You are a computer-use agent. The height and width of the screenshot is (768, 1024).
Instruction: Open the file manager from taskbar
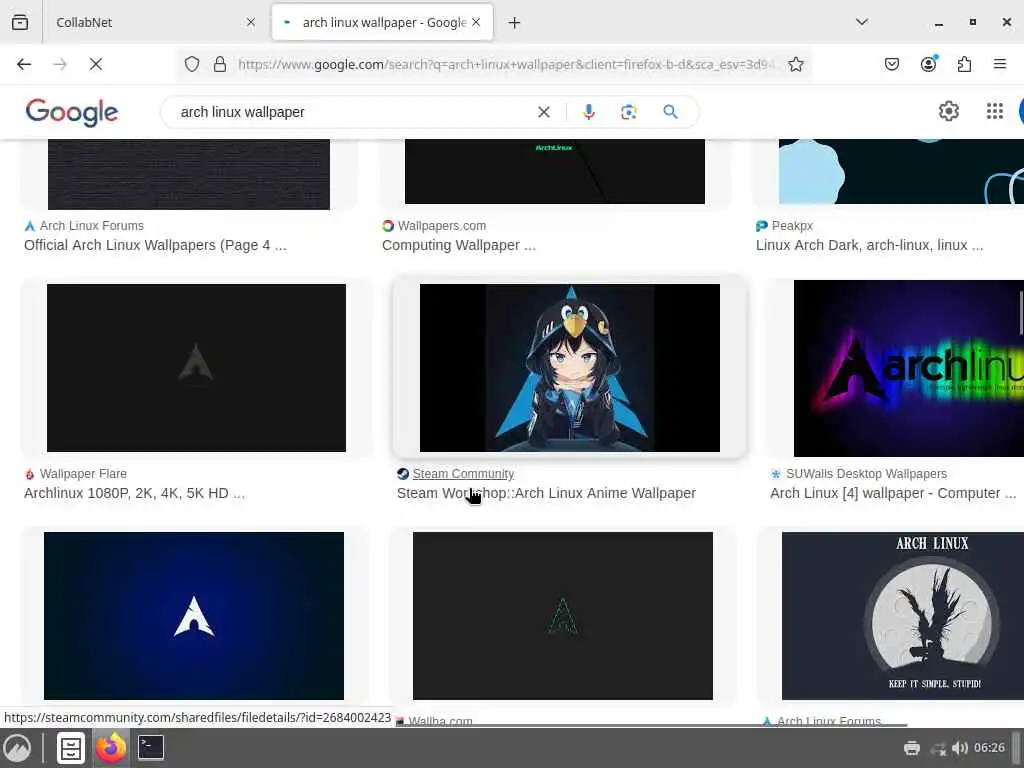(71, 748)
